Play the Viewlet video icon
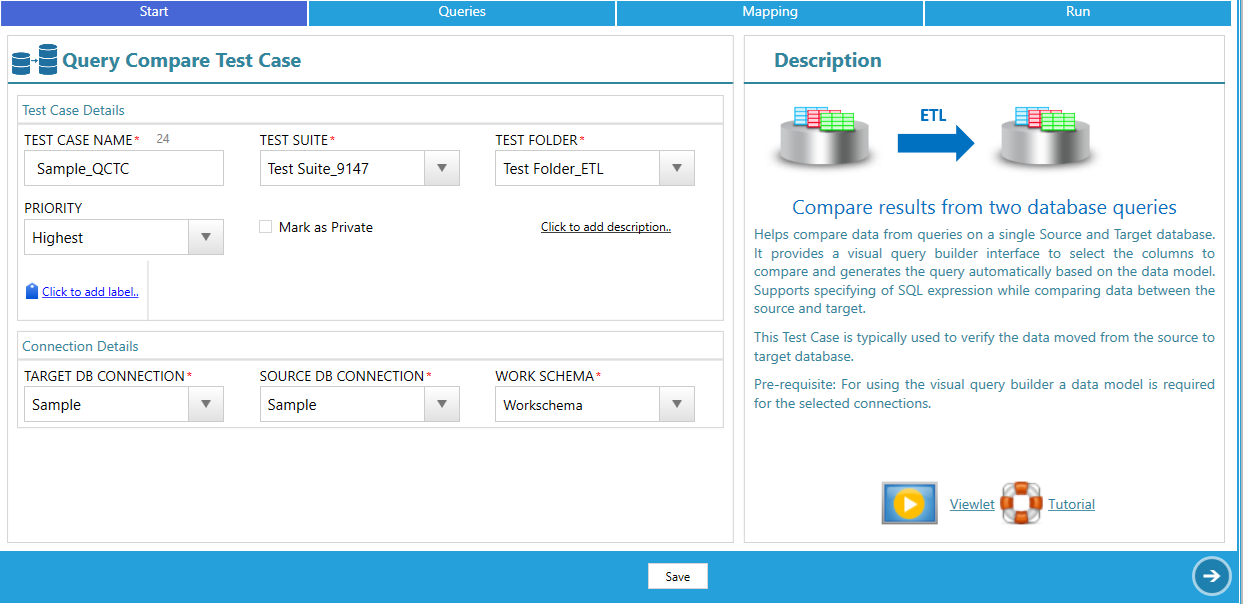 [909, 504]
